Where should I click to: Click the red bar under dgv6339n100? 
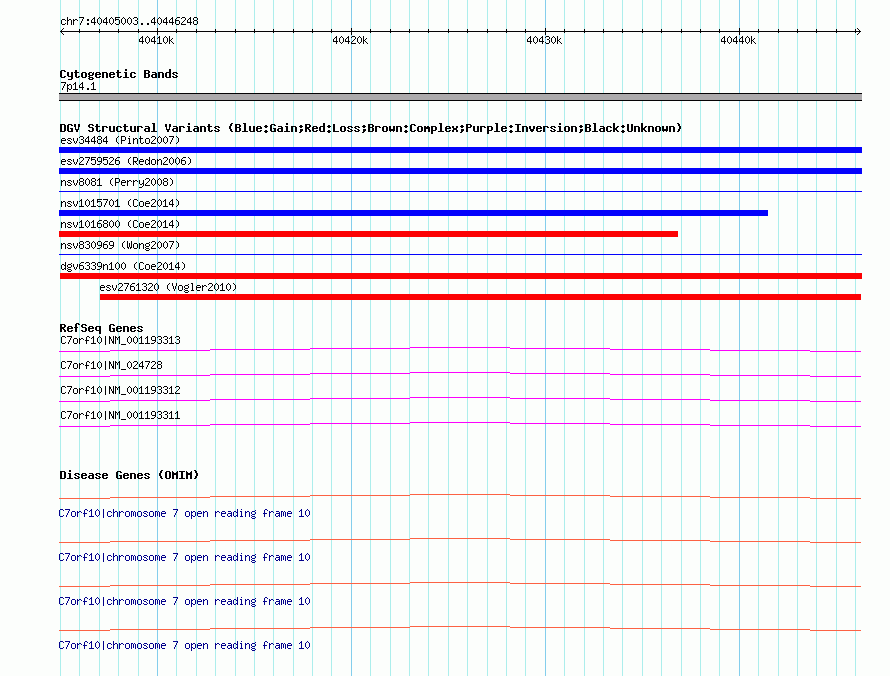pos(460,276)
